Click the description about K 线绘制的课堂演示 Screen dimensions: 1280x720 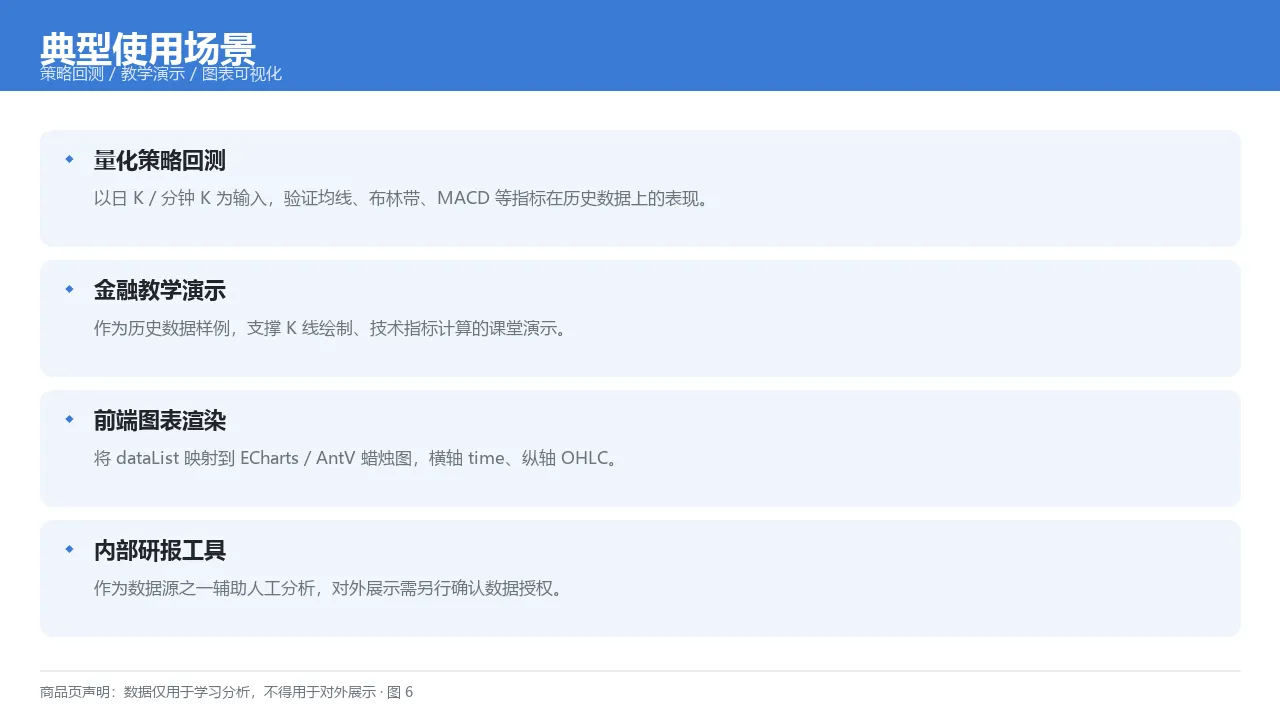point(333,328)
